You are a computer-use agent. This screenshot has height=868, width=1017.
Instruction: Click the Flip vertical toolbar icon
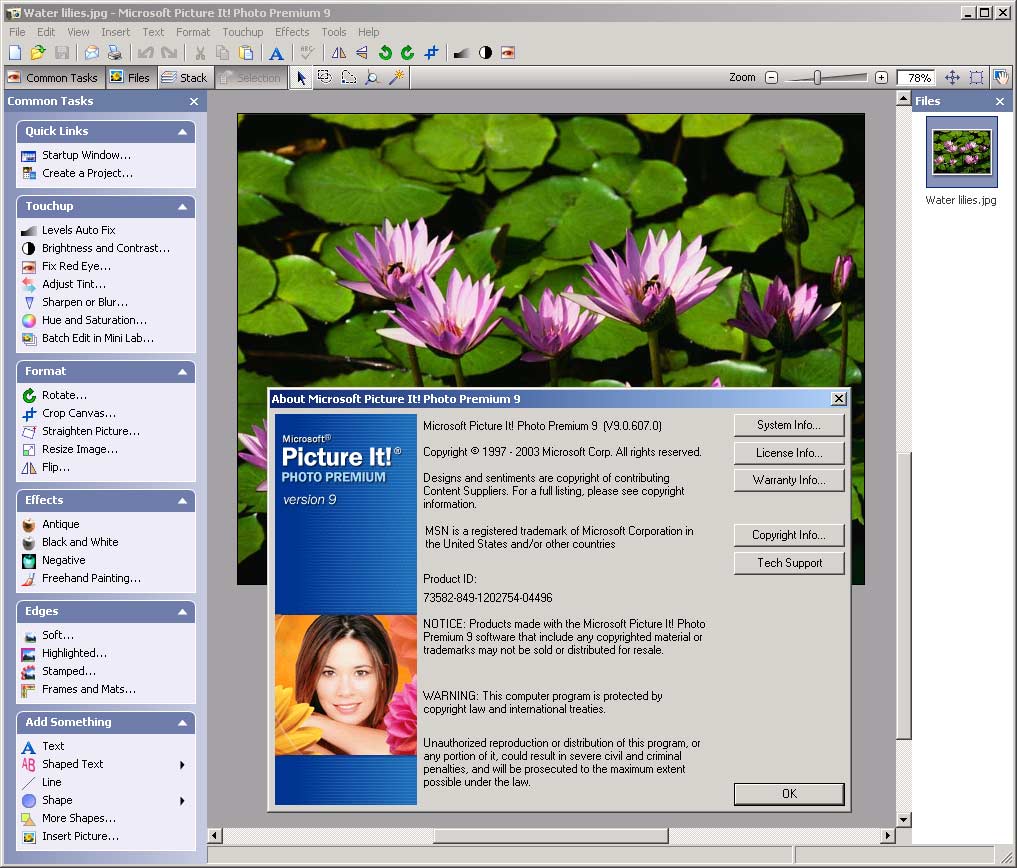(362, 53)
